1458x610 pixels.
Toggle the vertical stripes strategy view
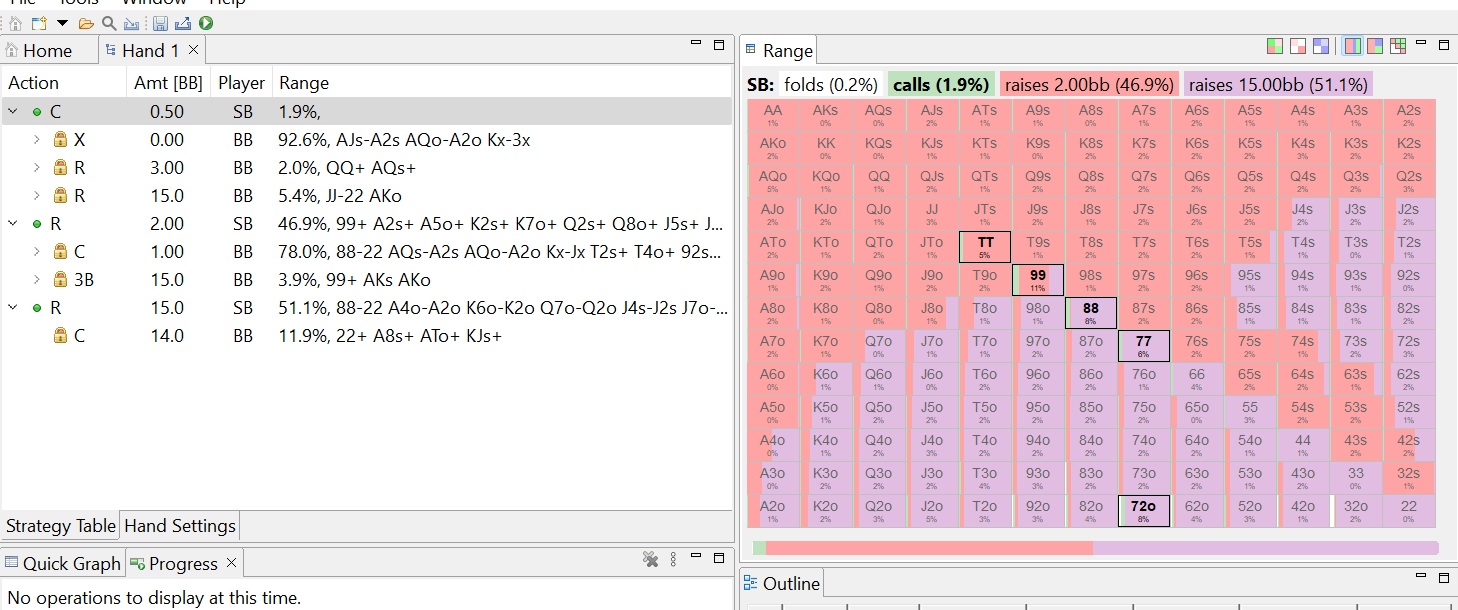pyautogui.click(x=1352, y=46)
